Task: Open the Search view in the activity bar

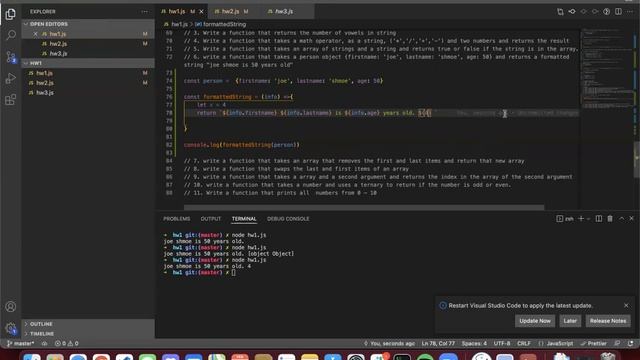Action: [x=11, y=35]
